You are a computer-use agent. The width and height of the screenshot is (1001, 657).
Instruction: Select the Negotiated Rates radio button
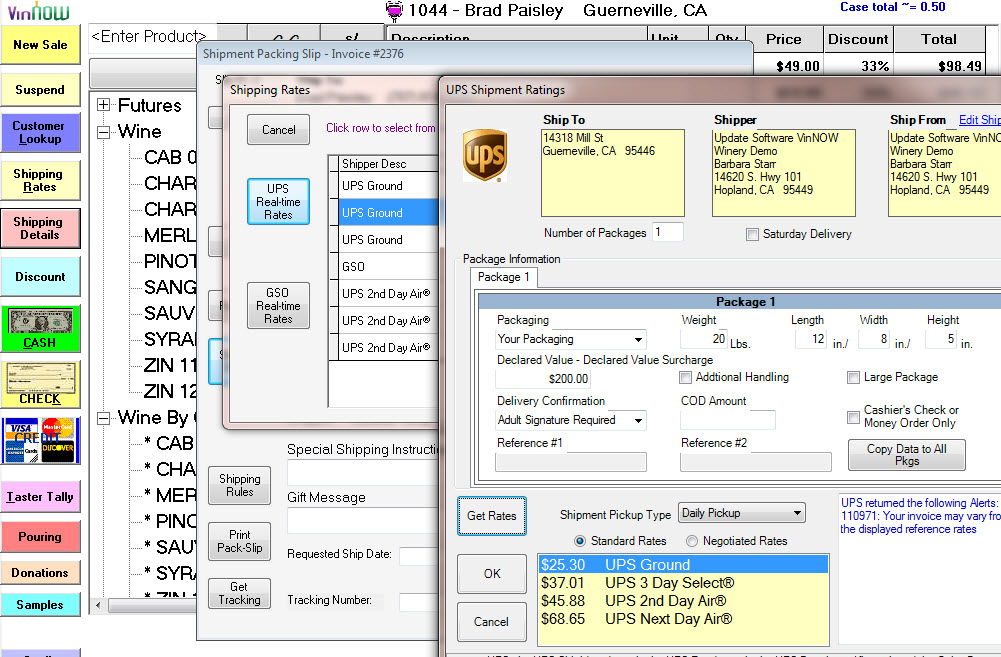(692, 541)
